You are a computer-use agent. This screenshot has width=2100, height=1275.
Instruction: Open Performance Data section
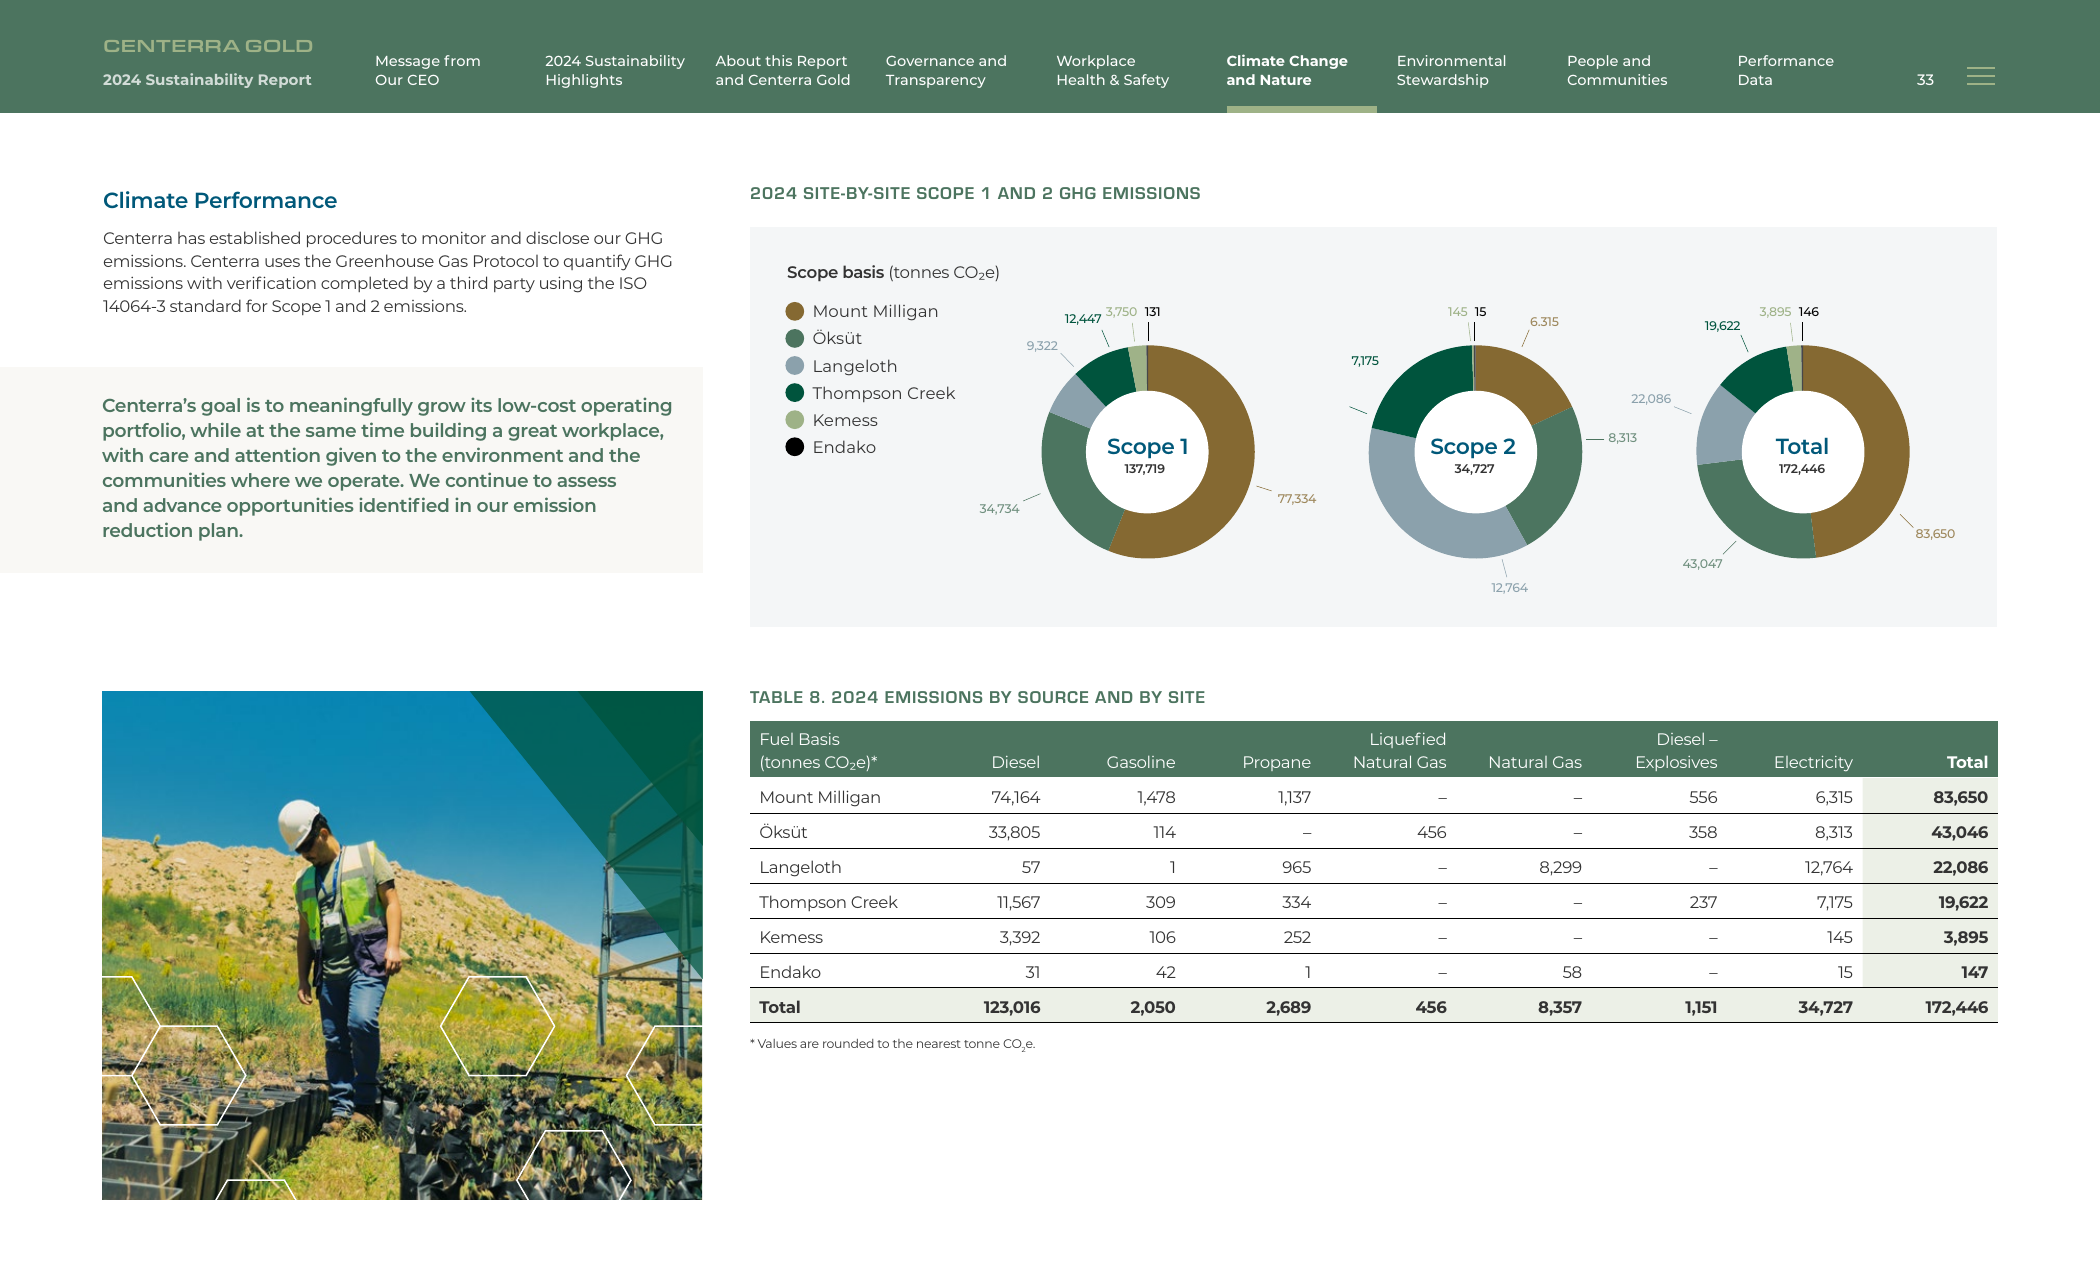[1785, 70]
